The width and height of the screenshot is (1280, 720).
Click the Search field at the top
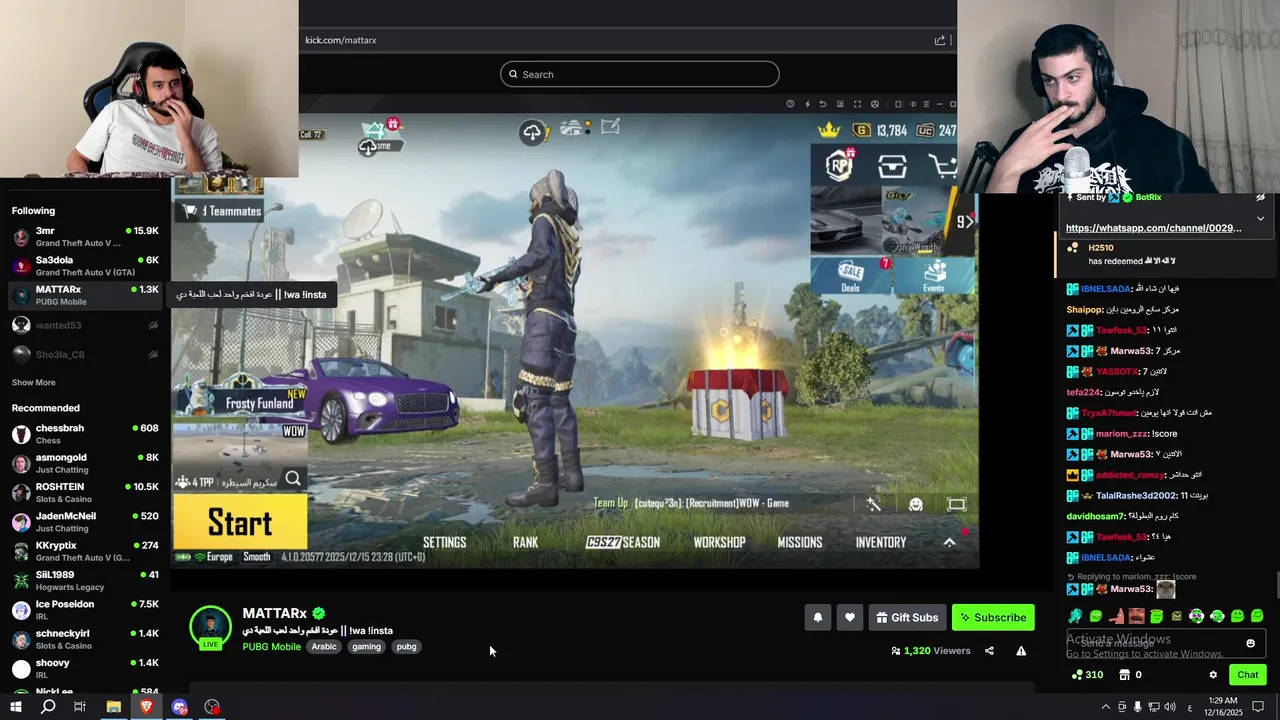point(640,74)
